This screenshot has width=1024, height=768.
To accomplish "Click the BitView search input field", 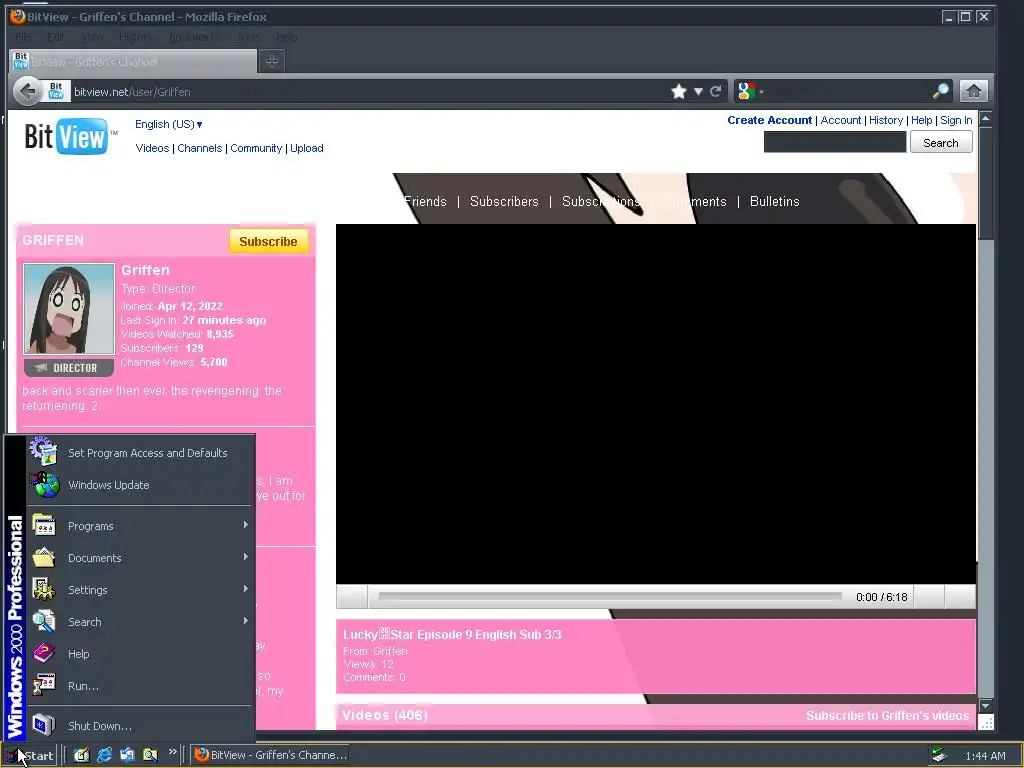I will pos(835,142).
